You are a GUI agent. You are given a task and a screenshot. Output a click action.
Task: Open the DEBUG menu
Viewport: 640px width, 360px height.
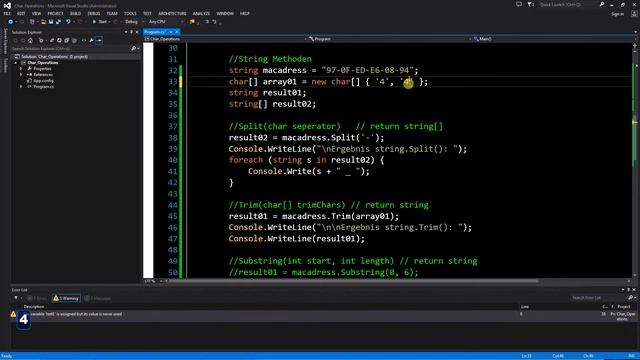click(x=93, y=13)
